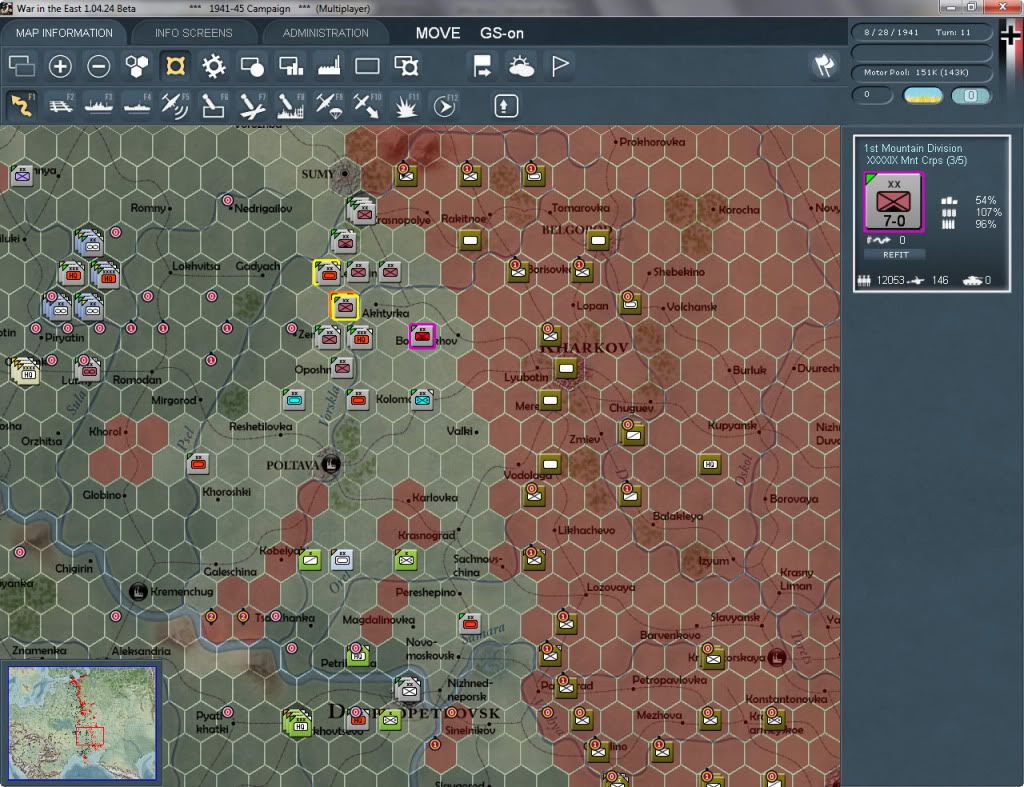
Task: Click the Sumy city hex
Action: click(x=344, y=174)
